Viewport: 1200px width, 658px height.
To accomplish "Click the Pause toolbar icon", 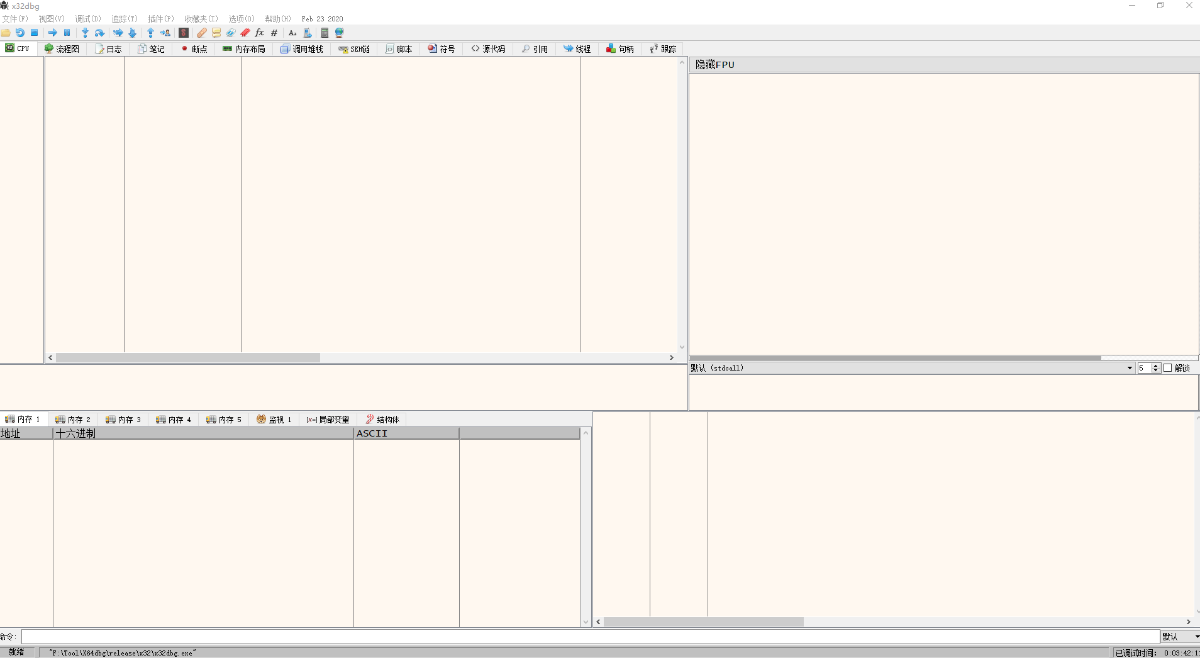I will pyautogui.click(x=67, y=33).
